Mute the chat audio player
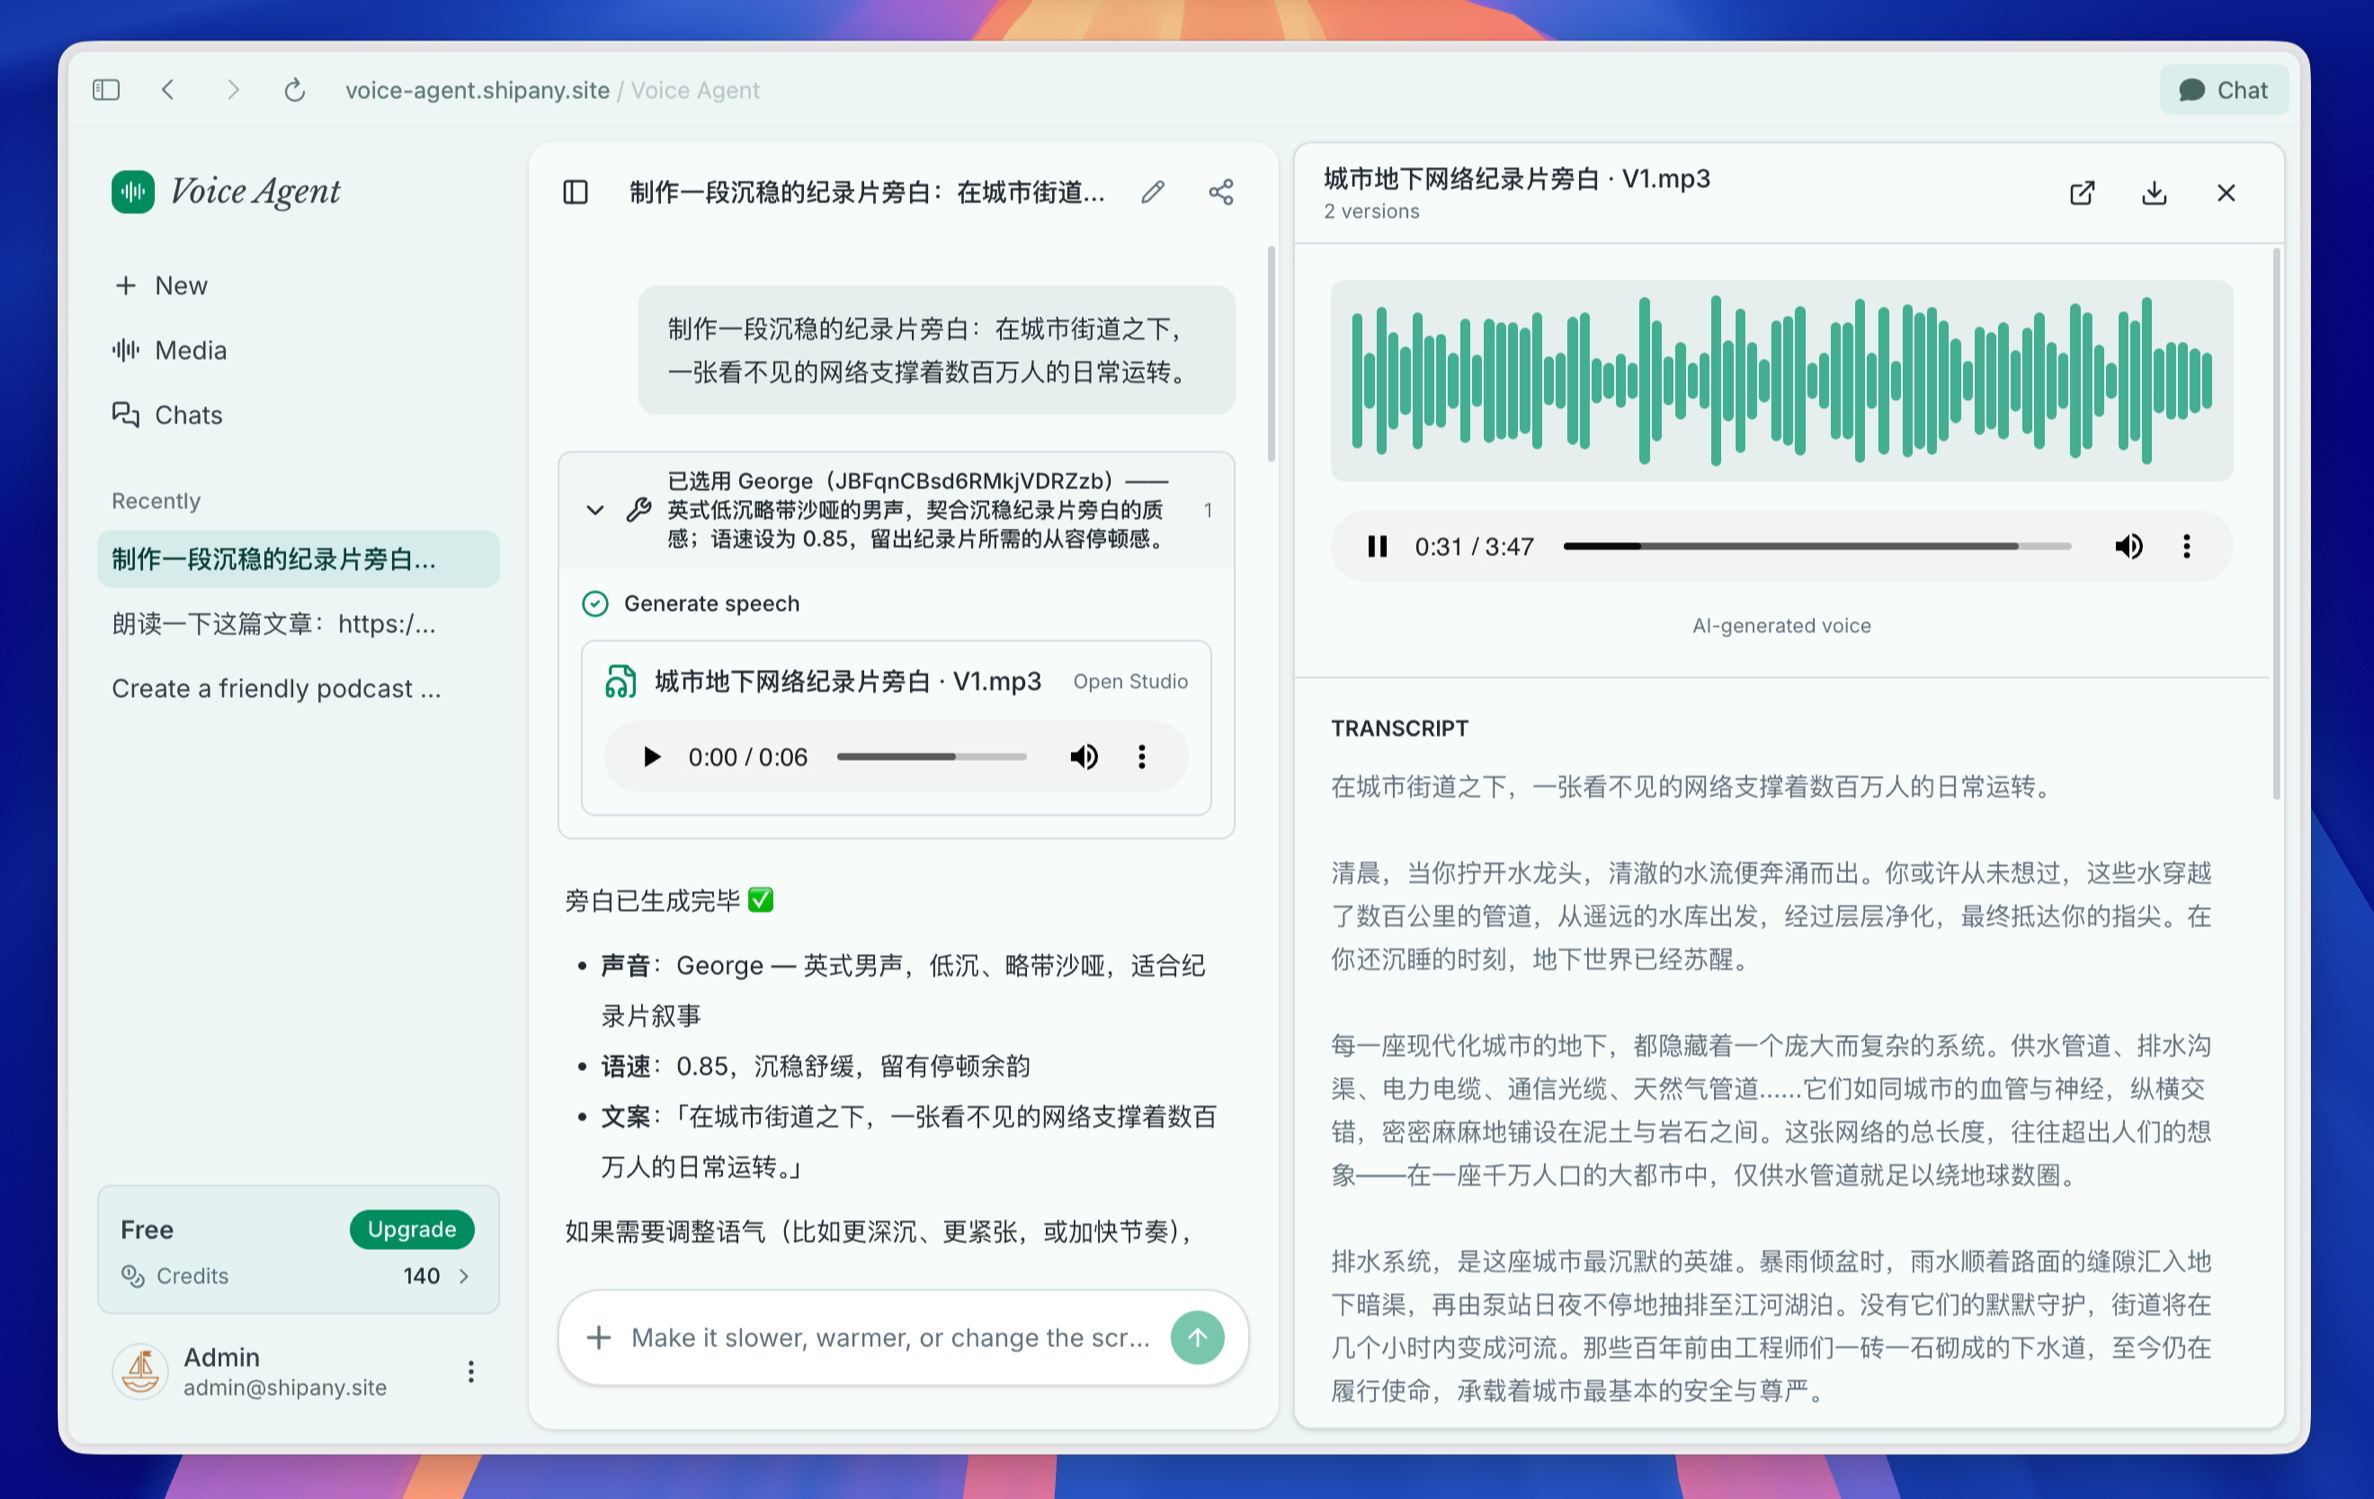 (1084, 757)
